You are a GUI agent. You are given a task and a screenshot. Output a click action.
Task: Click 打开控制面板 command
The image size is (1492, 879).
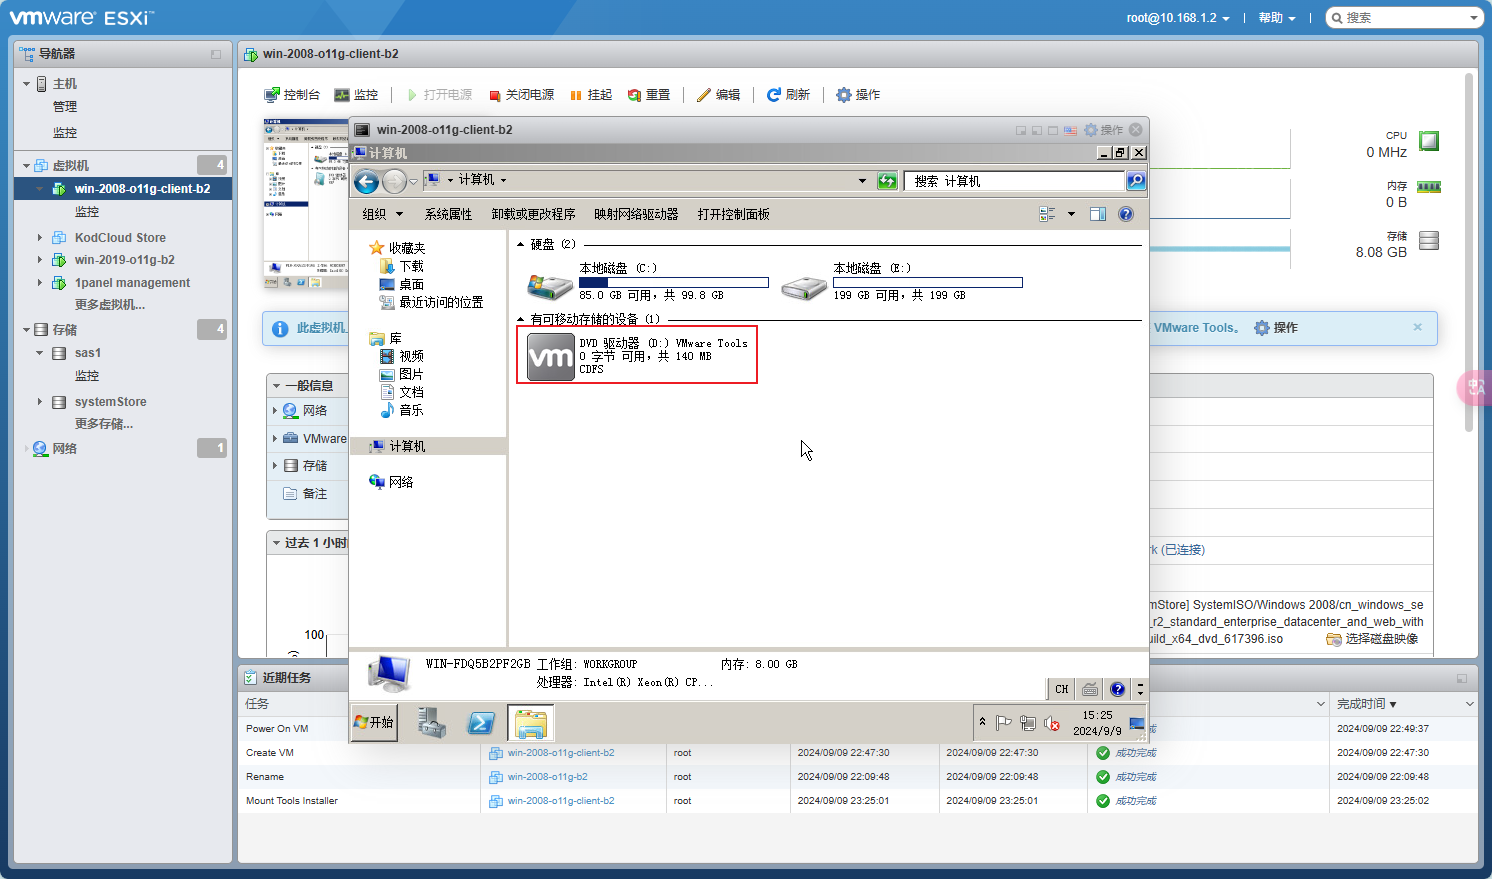click(733, 214)
